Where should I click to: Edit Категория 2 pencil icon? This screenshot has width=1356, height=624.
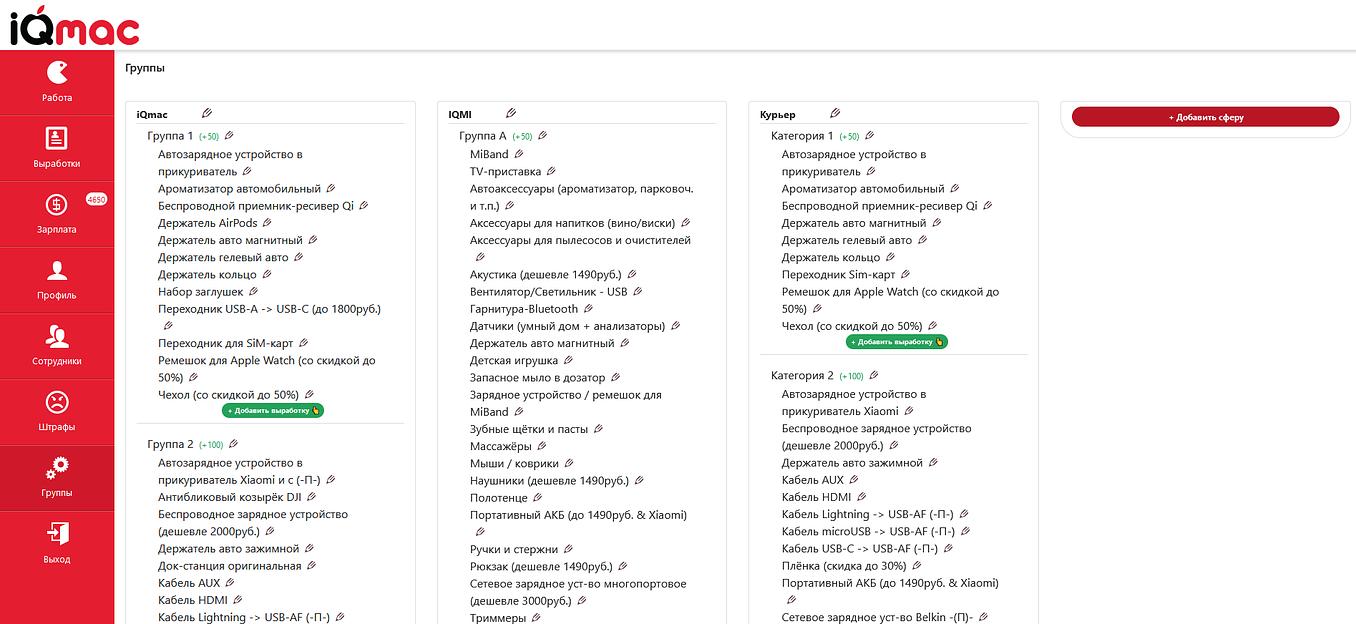pyautogui.click(x=873, y=376)
